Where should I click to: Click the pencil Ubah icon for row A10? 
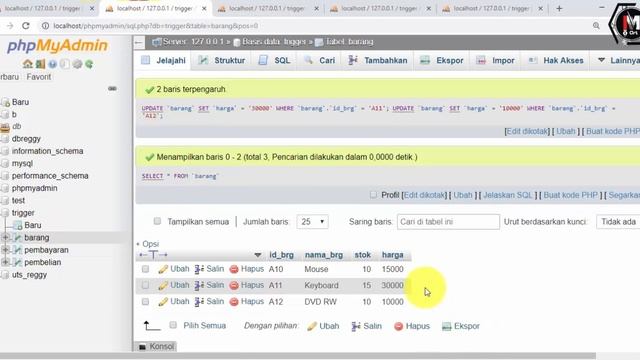point(163,269)
